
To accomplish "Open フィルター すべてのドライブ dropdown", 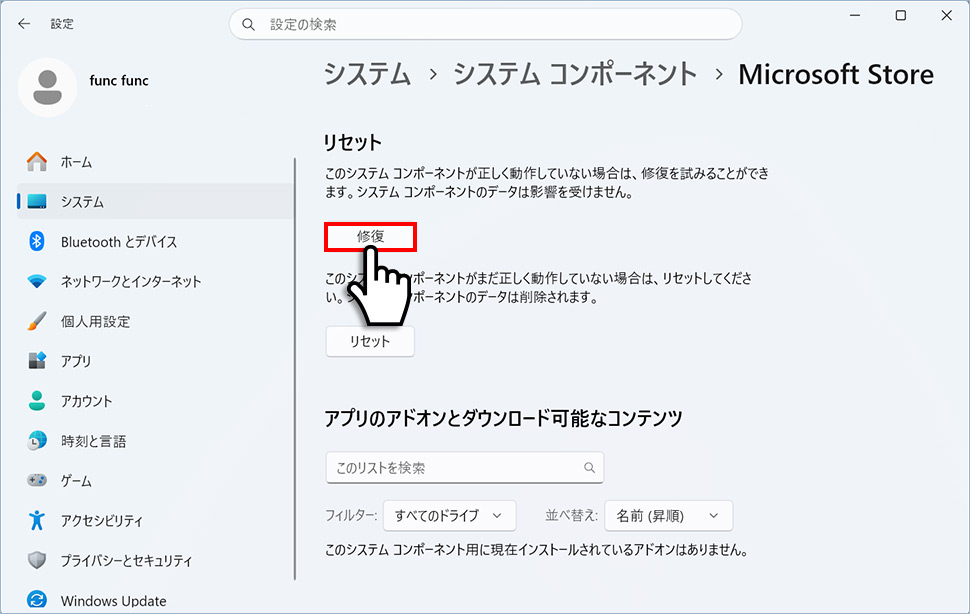I will point(450,515).
